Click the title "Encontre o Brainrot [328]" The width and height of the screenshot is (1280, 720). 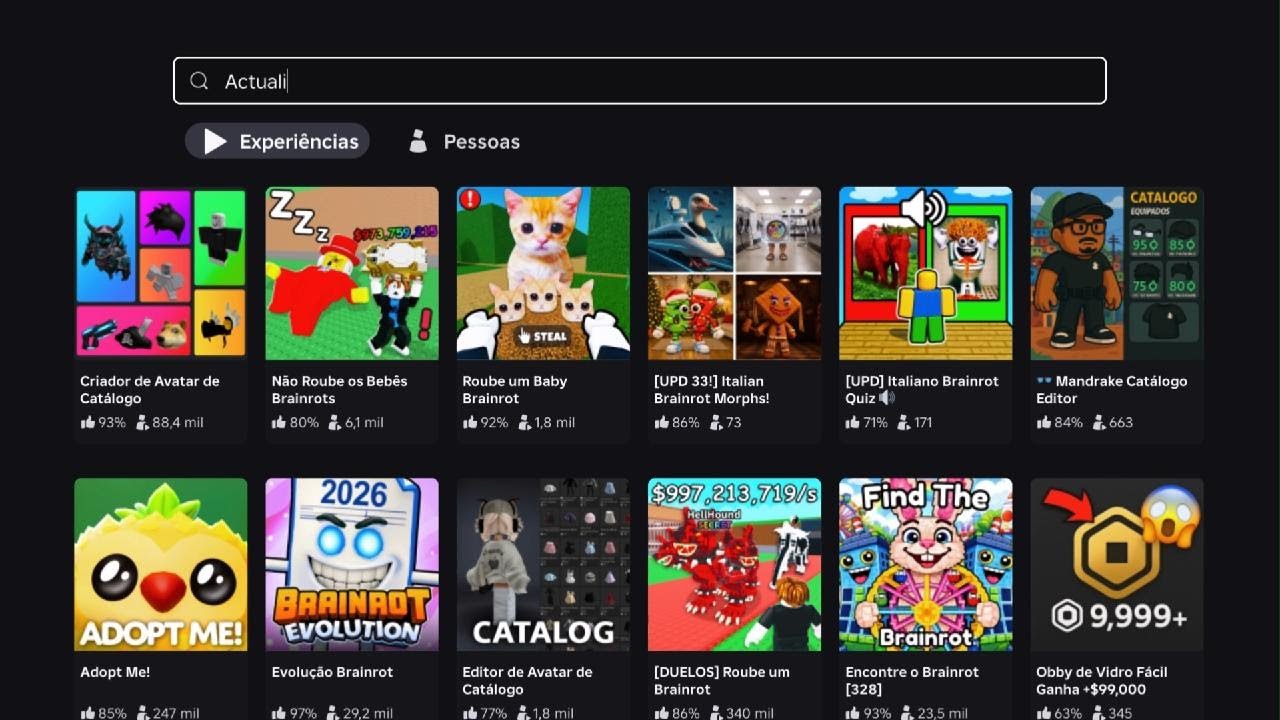click(912, 680)
